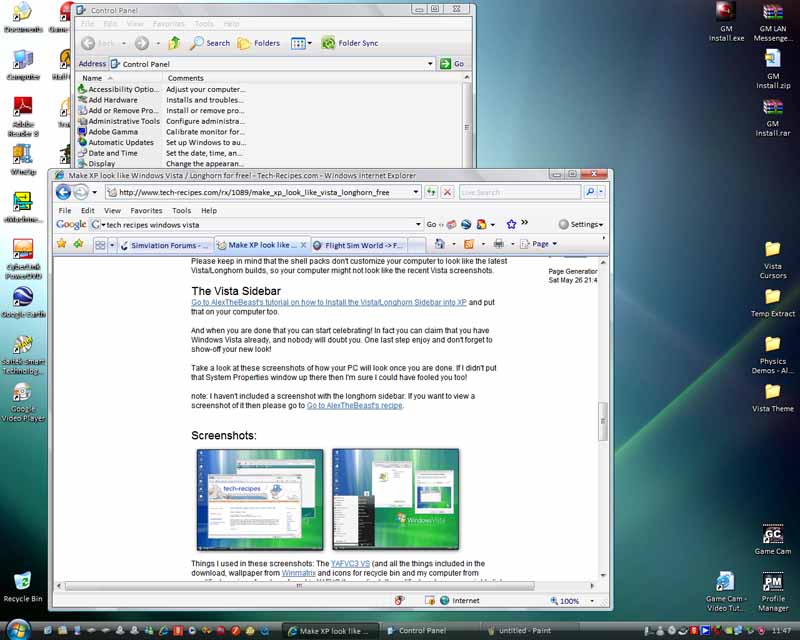The image size is (800, 640).
Task: Click the Live Search input box
Action: point(520,192)
